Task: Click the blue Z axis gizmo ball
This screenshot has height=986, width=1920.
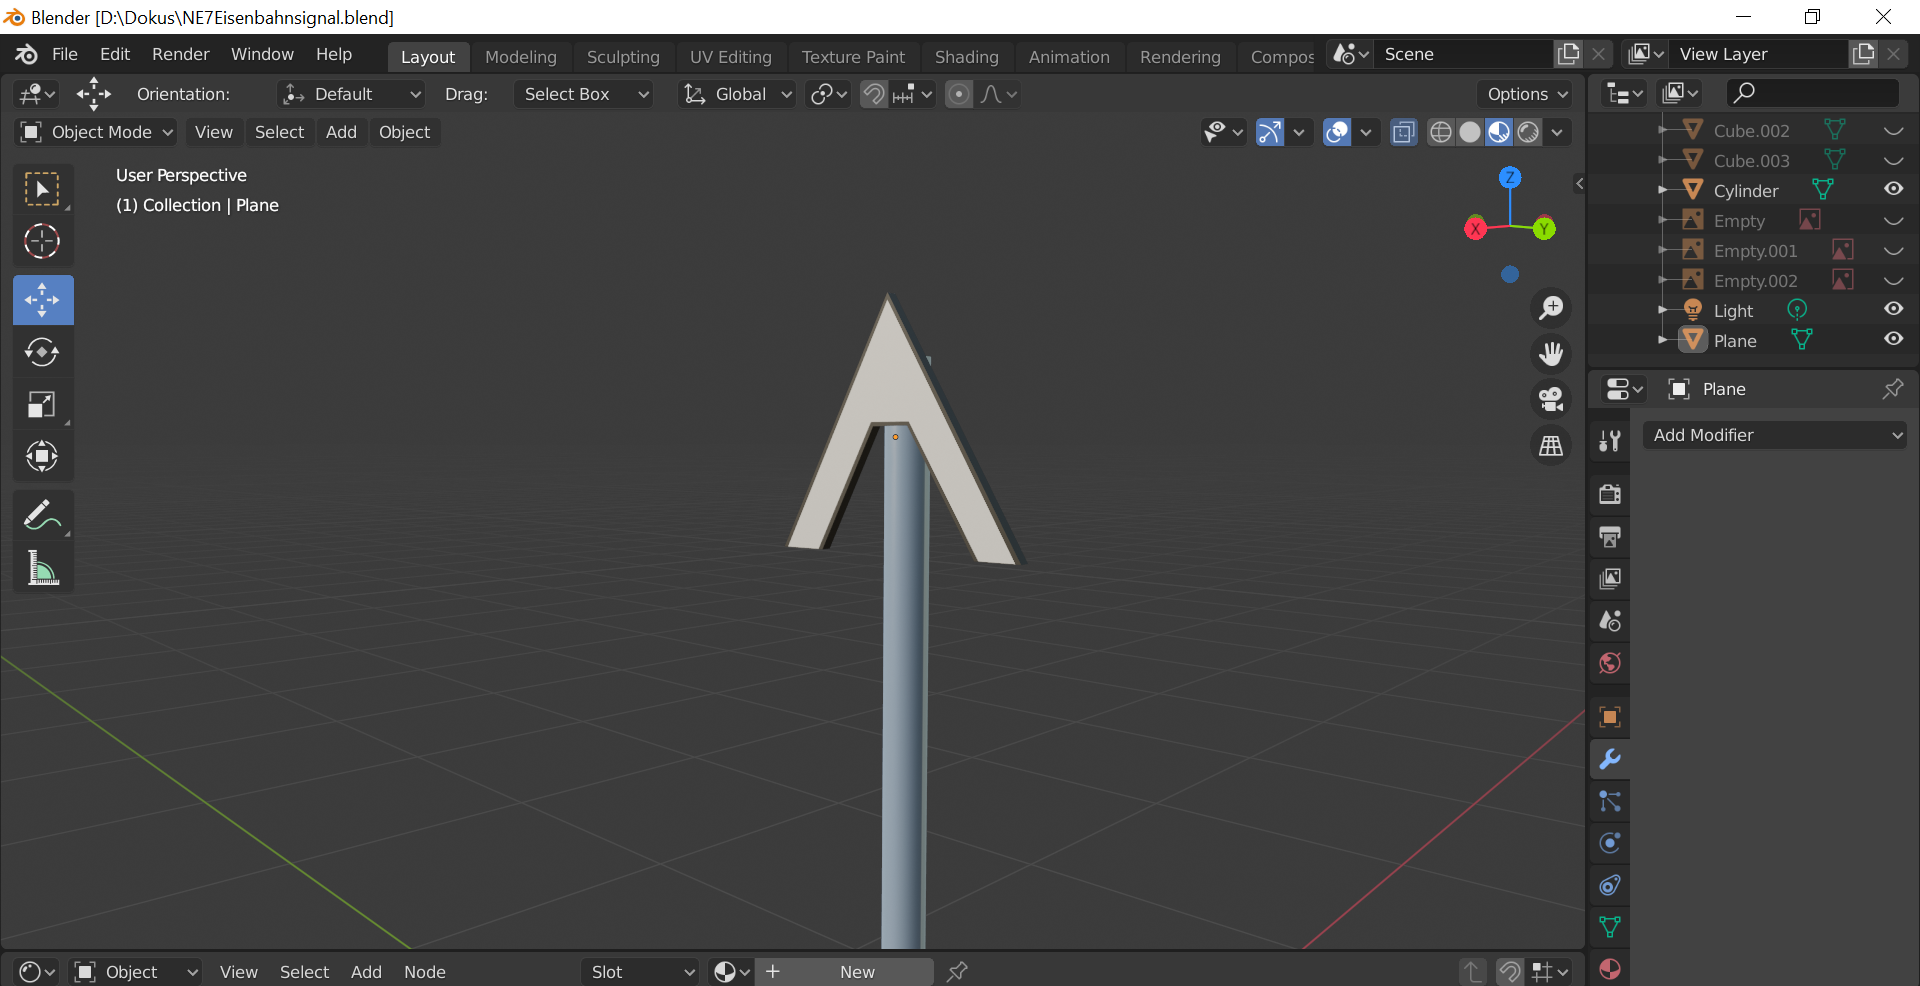Action: [1510, 178]
